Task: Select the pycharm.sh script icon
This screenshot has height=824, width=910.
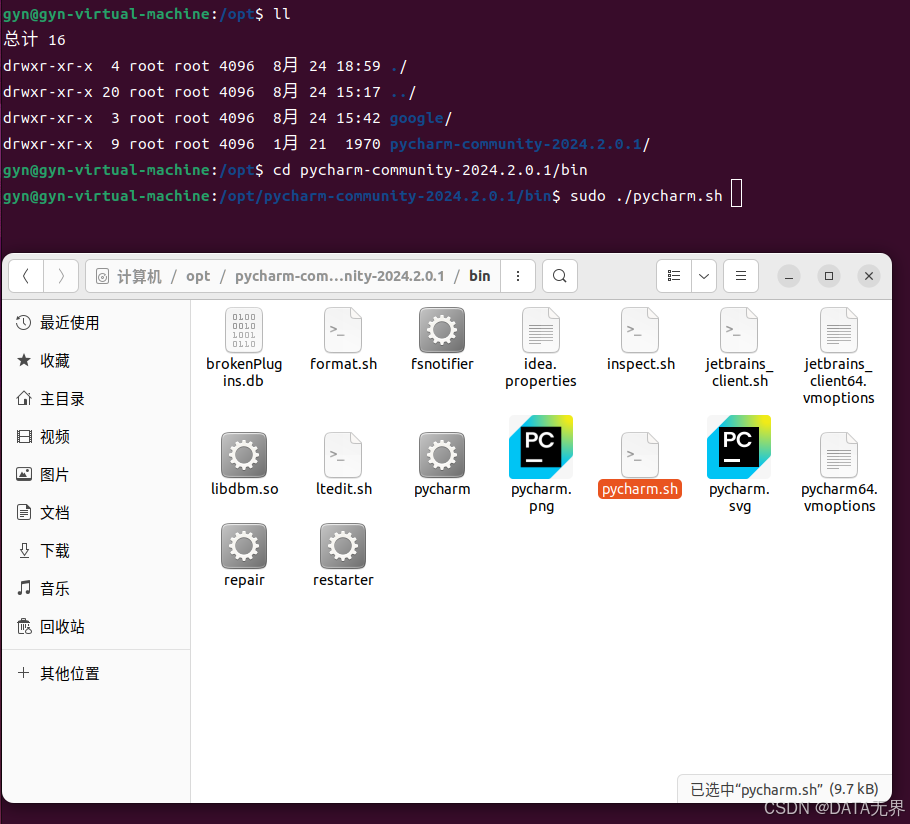Action: [x=640, y=455]
